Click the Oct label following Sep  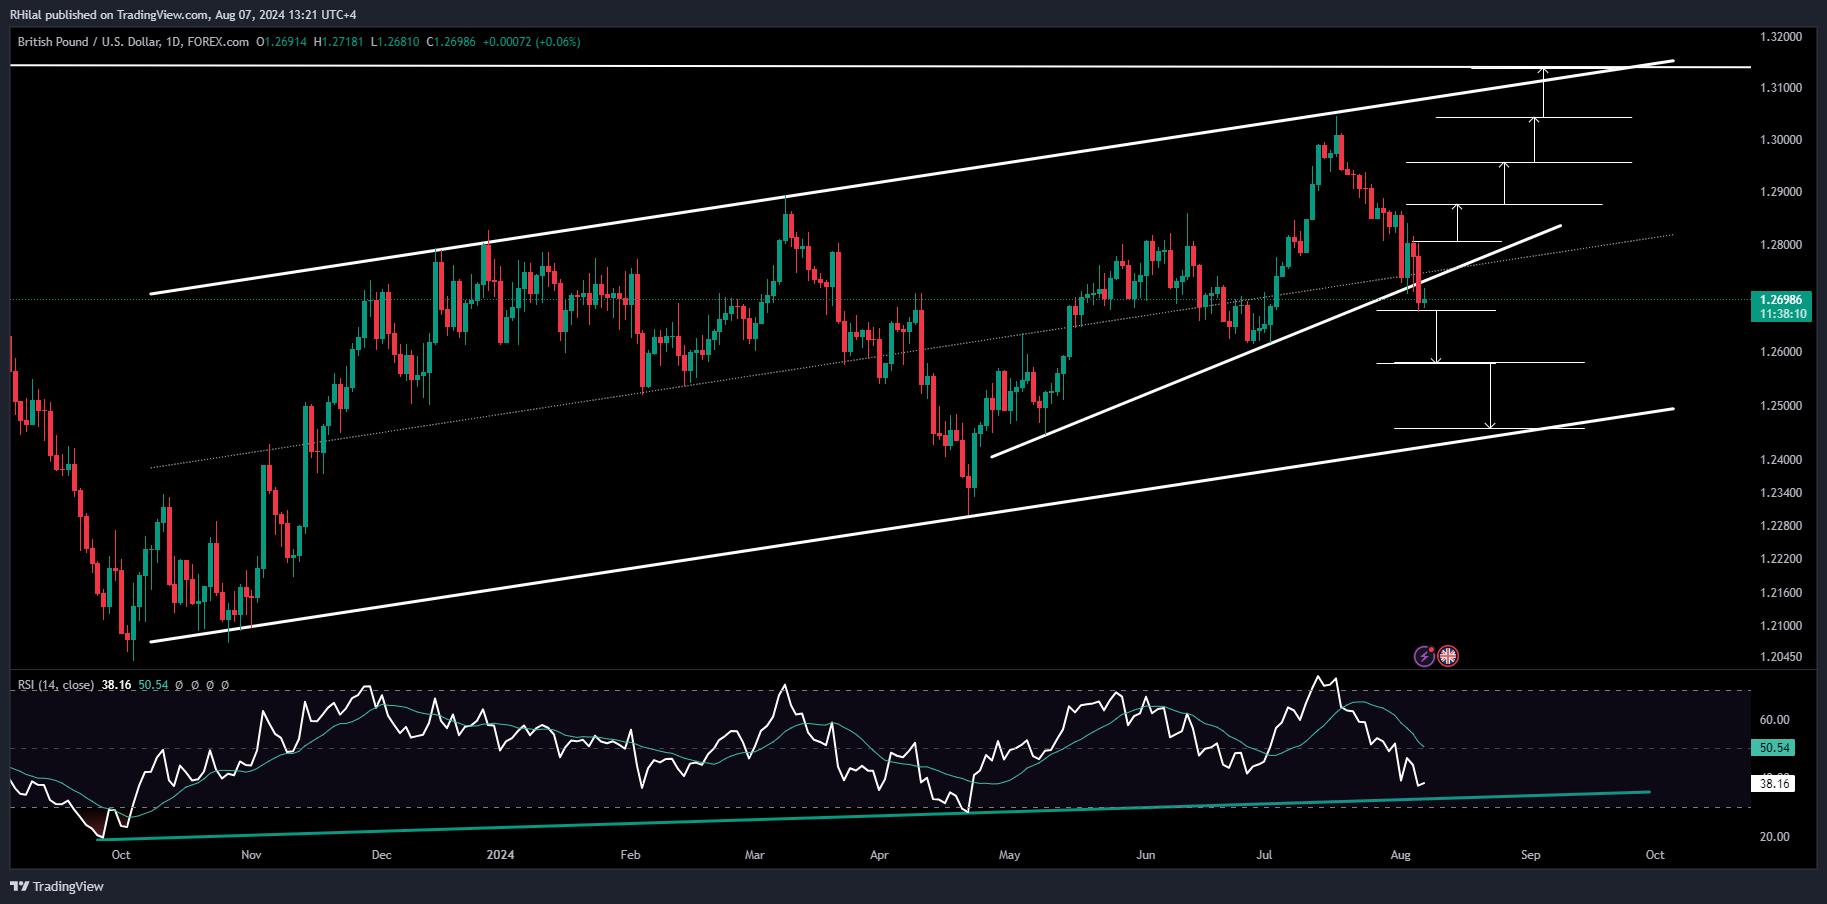coord(1655,855)
